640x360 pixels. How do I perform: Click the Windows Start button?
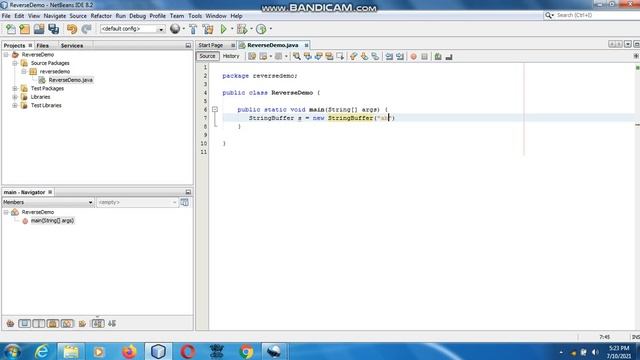[x=13, y=351]
